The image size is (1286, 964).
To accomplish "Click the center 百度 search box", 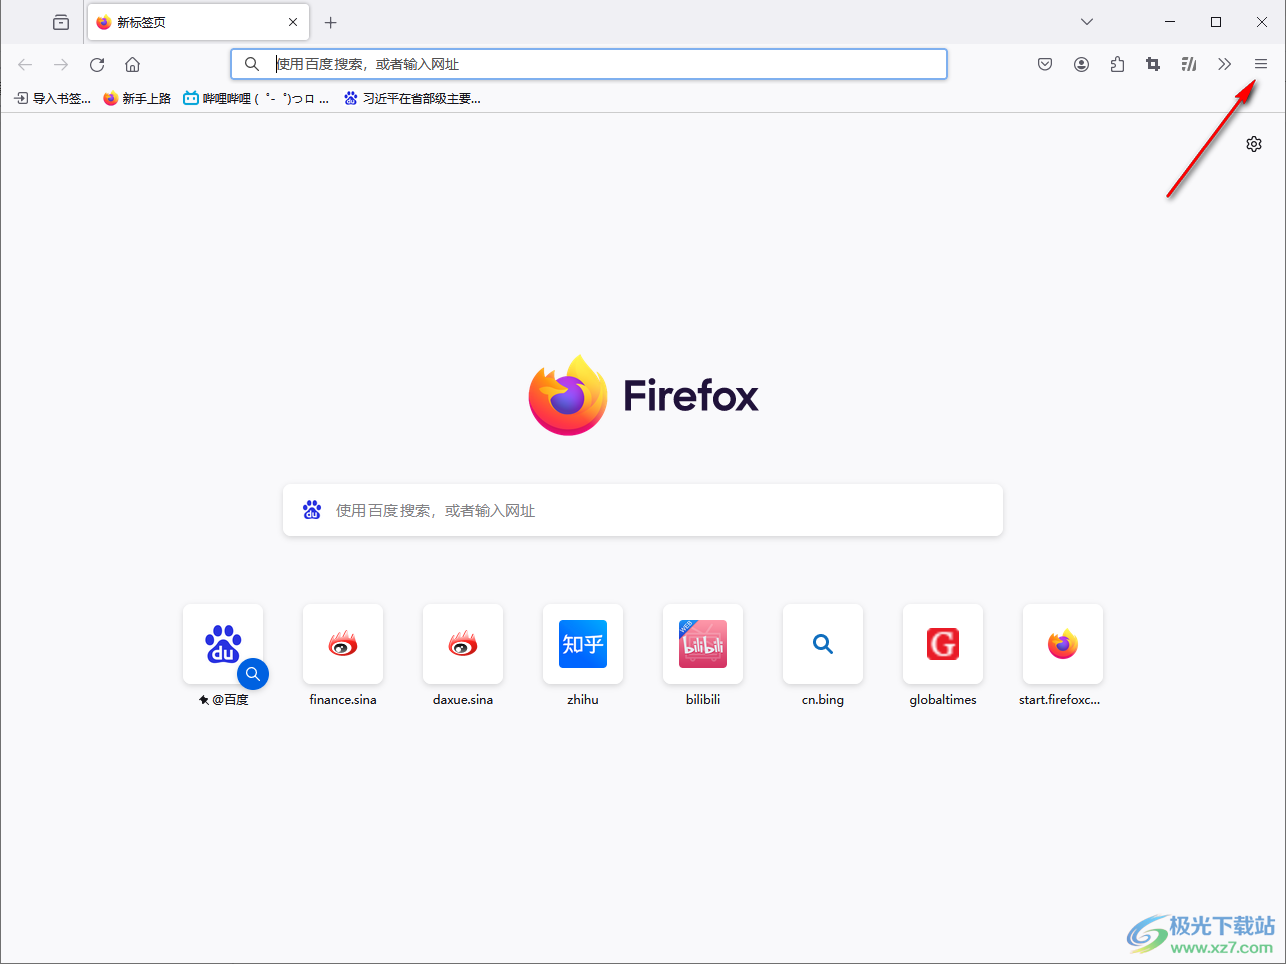I will pos(643,510).
